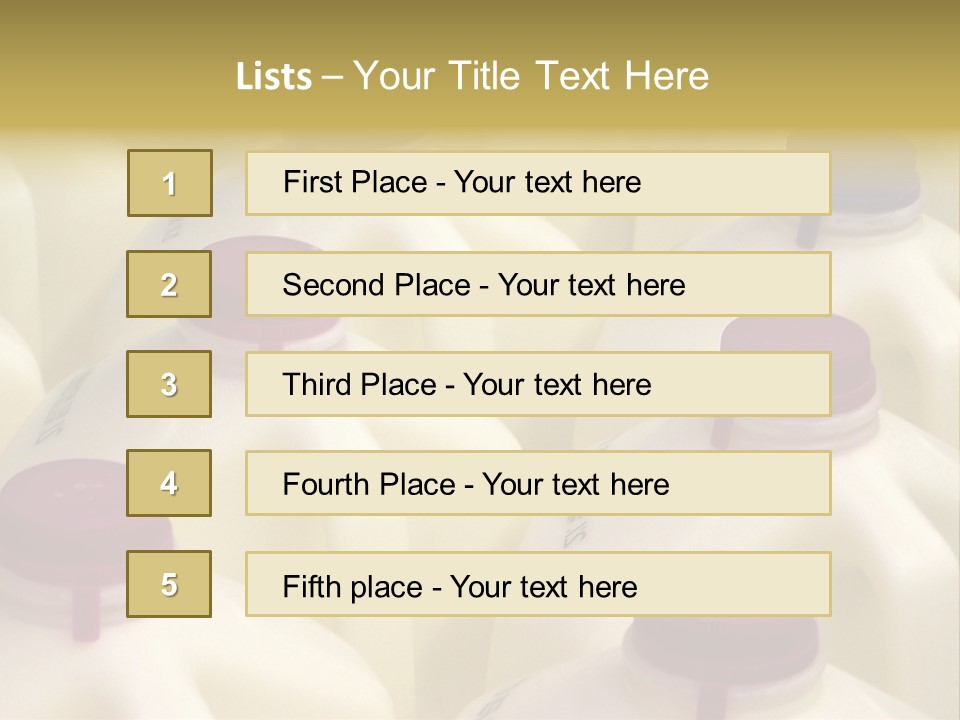This screenshot has width=960, height=720.
Task: Click the word Third in list item three
Action: [x=316, y=384]
